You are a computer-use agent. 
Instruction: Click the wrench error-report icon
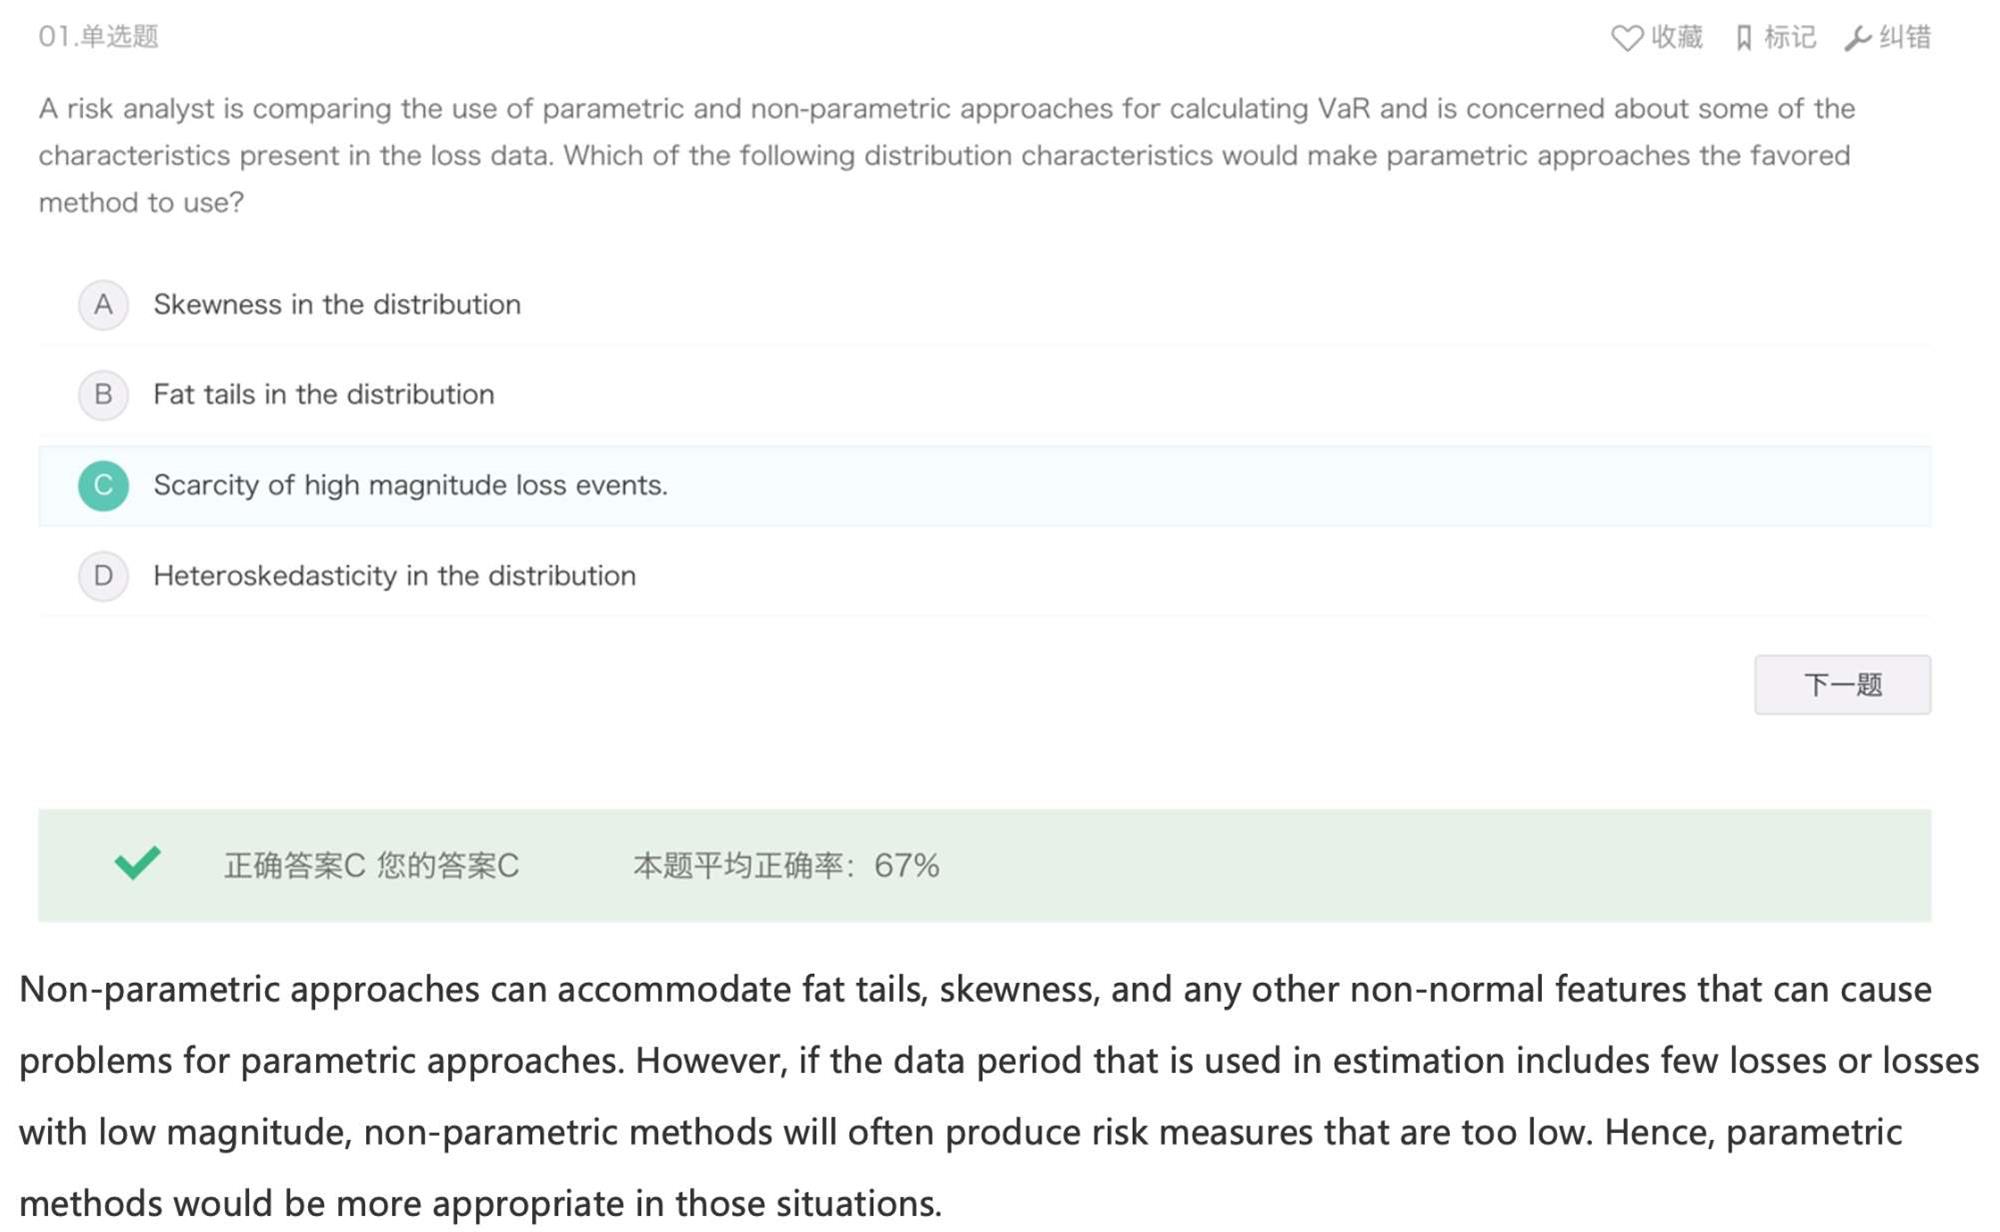1857,38
